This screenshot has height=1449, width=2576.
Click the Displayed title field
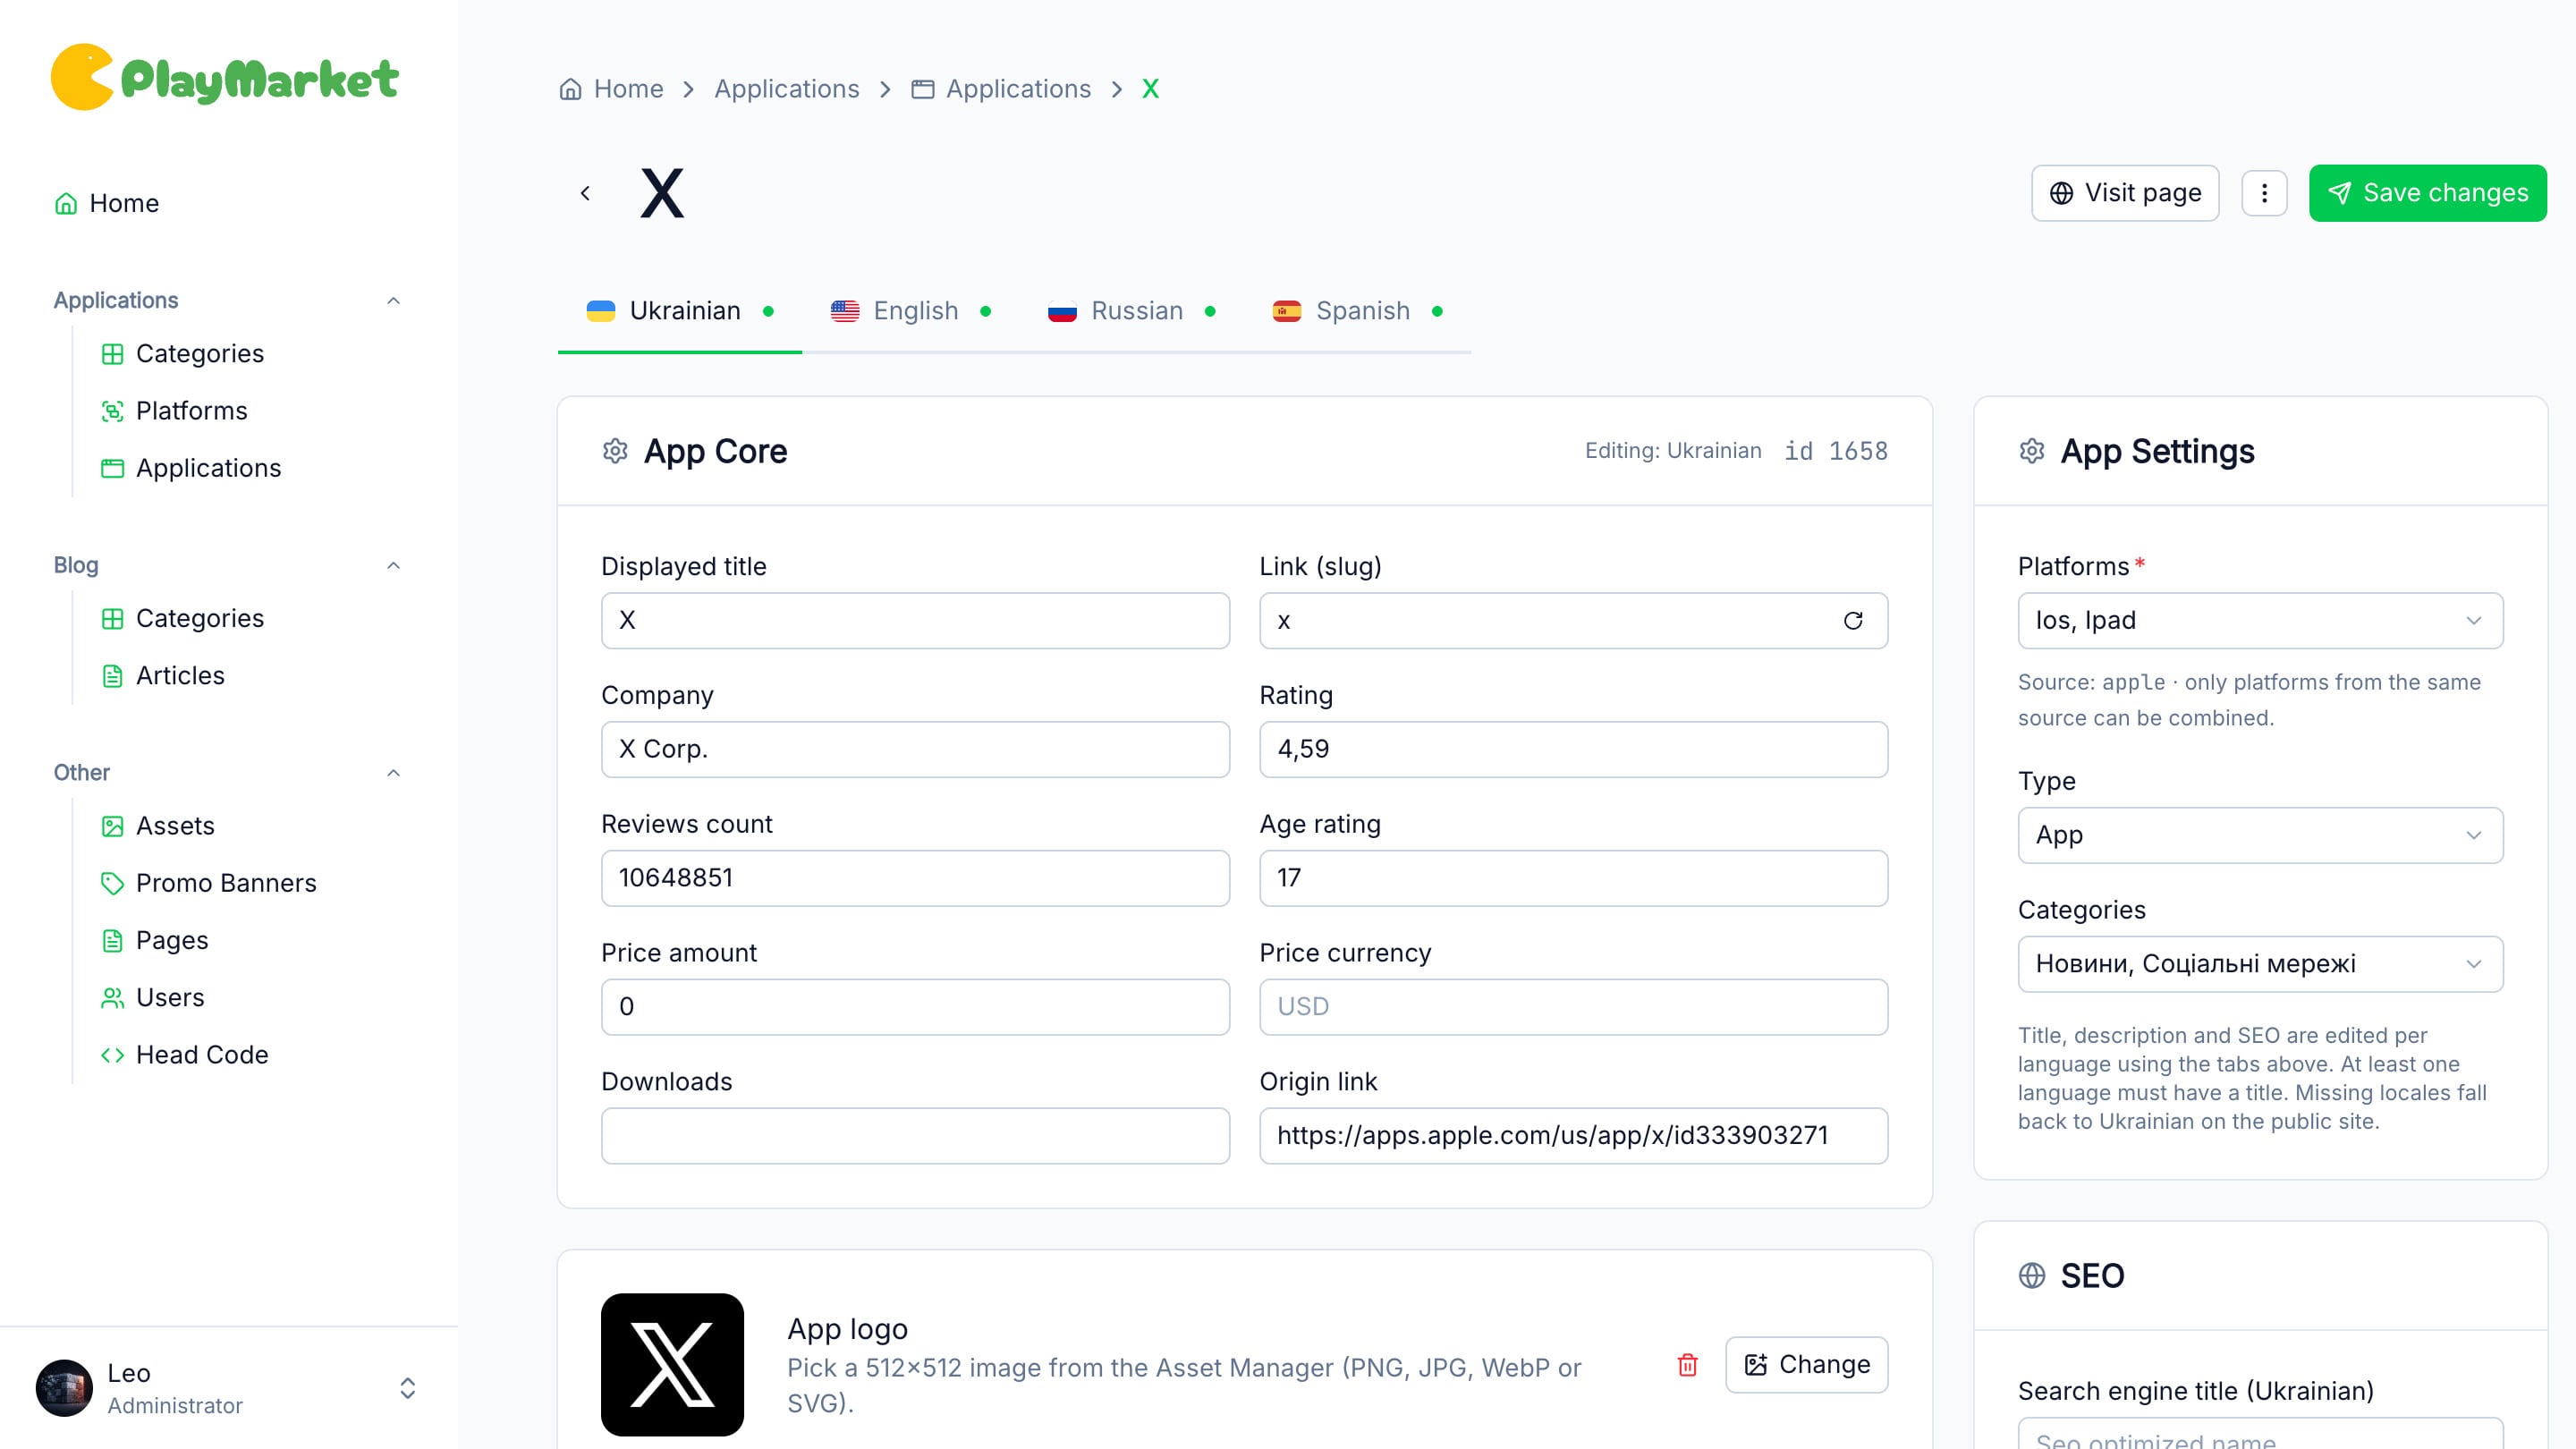[915, 621]
